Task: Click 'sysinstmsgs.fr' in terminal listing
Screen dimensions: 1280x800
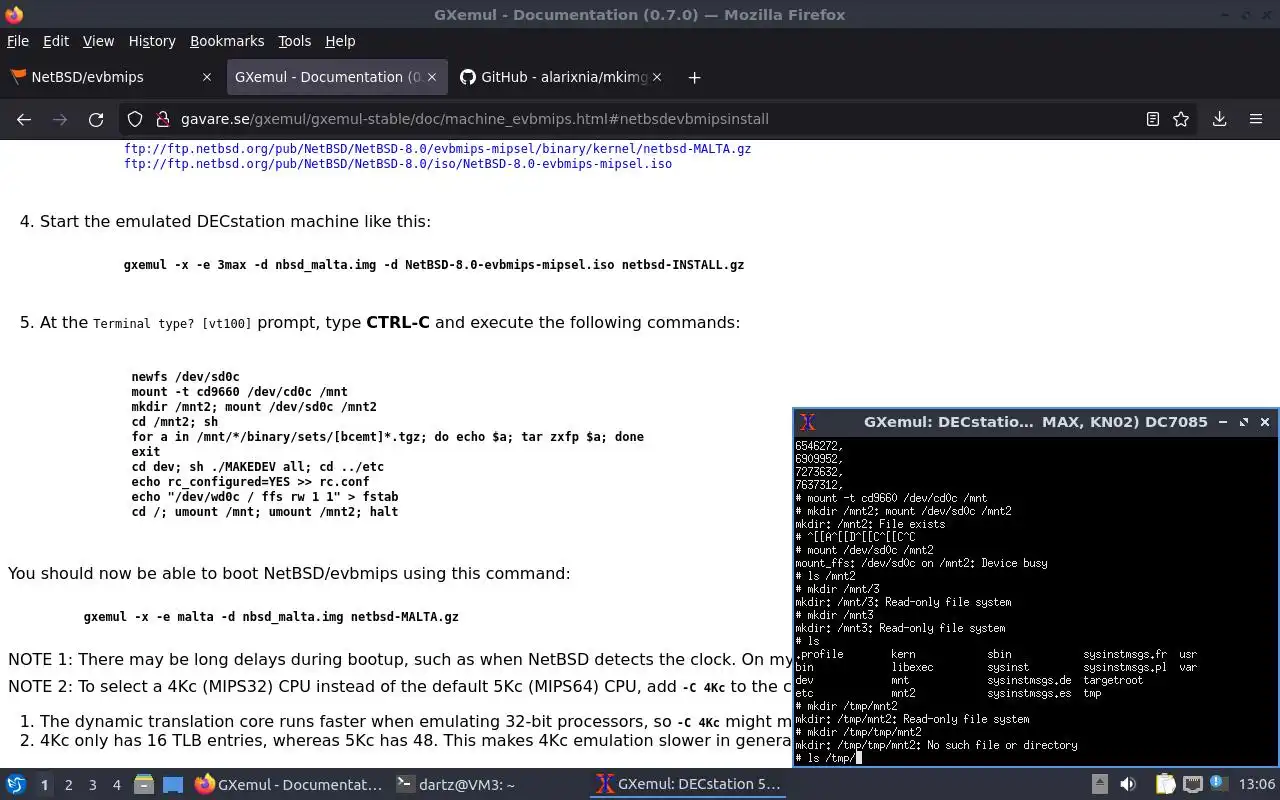Action: (1125, 654)
